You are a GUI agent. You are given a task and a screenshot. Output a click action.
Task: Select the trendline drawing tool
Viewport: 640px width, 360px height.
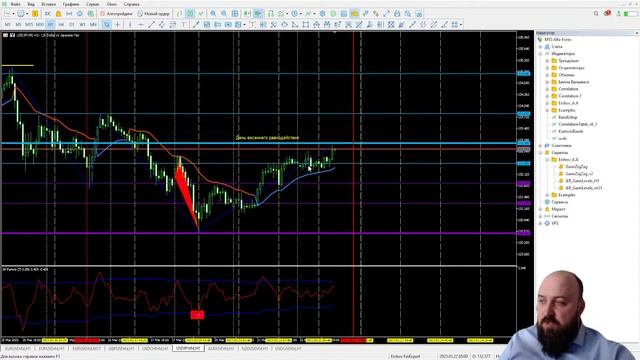pyautogui.click(x=151, y=24)
